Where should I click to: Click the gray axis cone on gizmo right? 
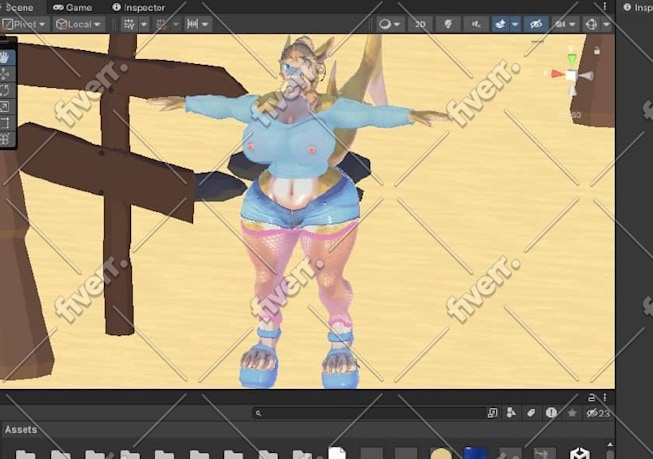point(586,76)
